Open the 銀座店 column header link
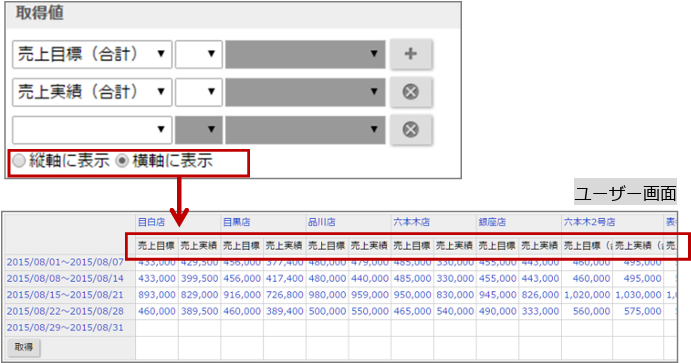 (492, 222)
